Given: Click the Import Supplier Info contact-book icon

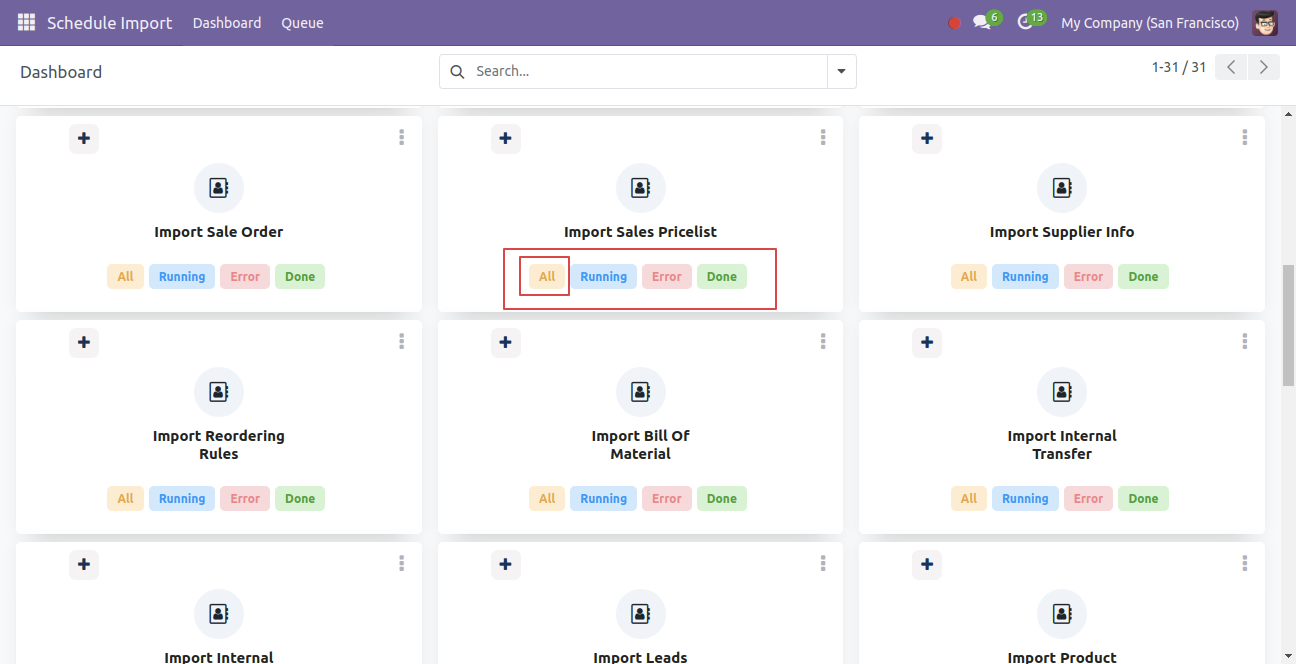Looking at the screenshot, I should (1062, 188).
